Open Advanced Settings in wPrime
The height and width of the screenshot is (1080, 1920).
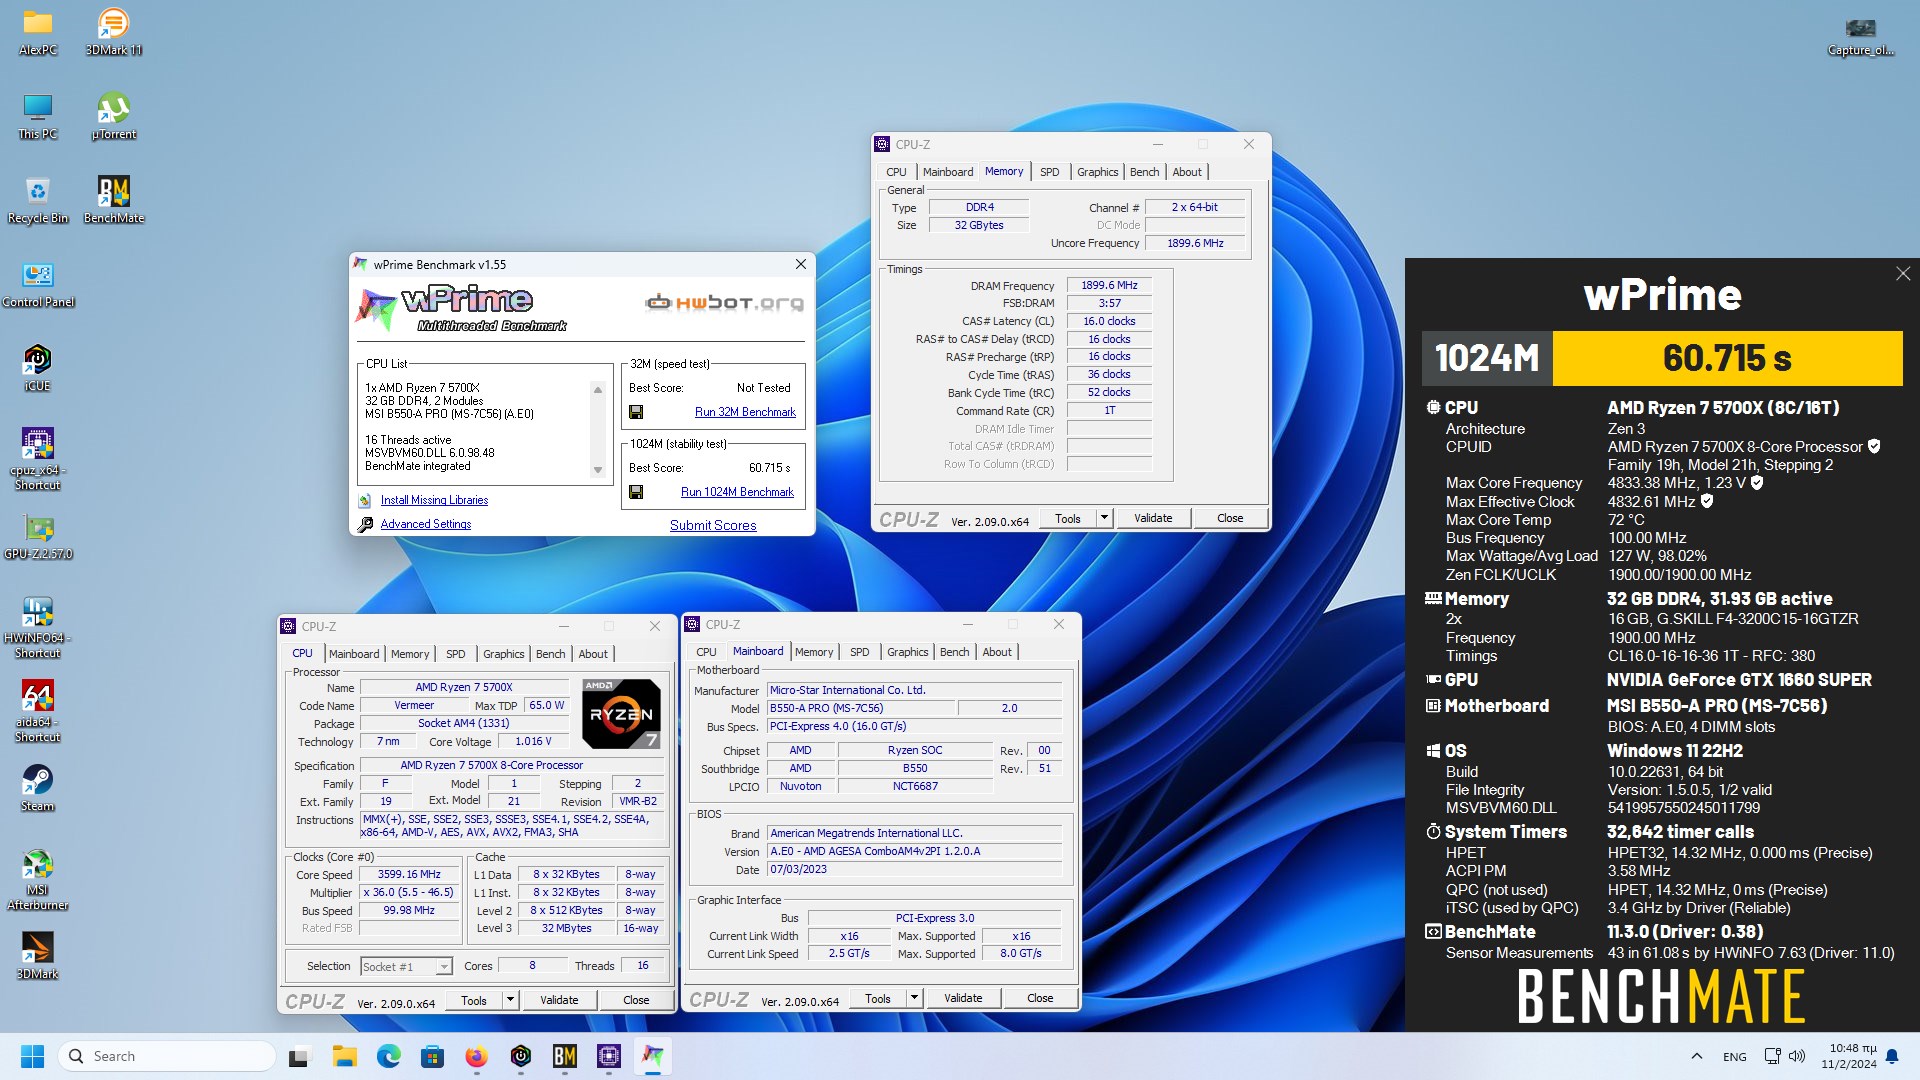pyautogui.click(x=425, y=524)
